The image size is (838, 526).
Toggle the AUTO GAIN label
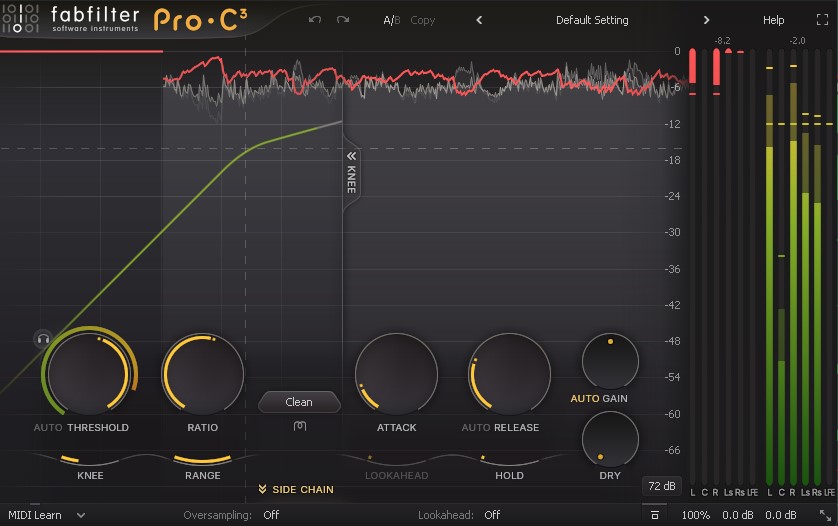599,399
